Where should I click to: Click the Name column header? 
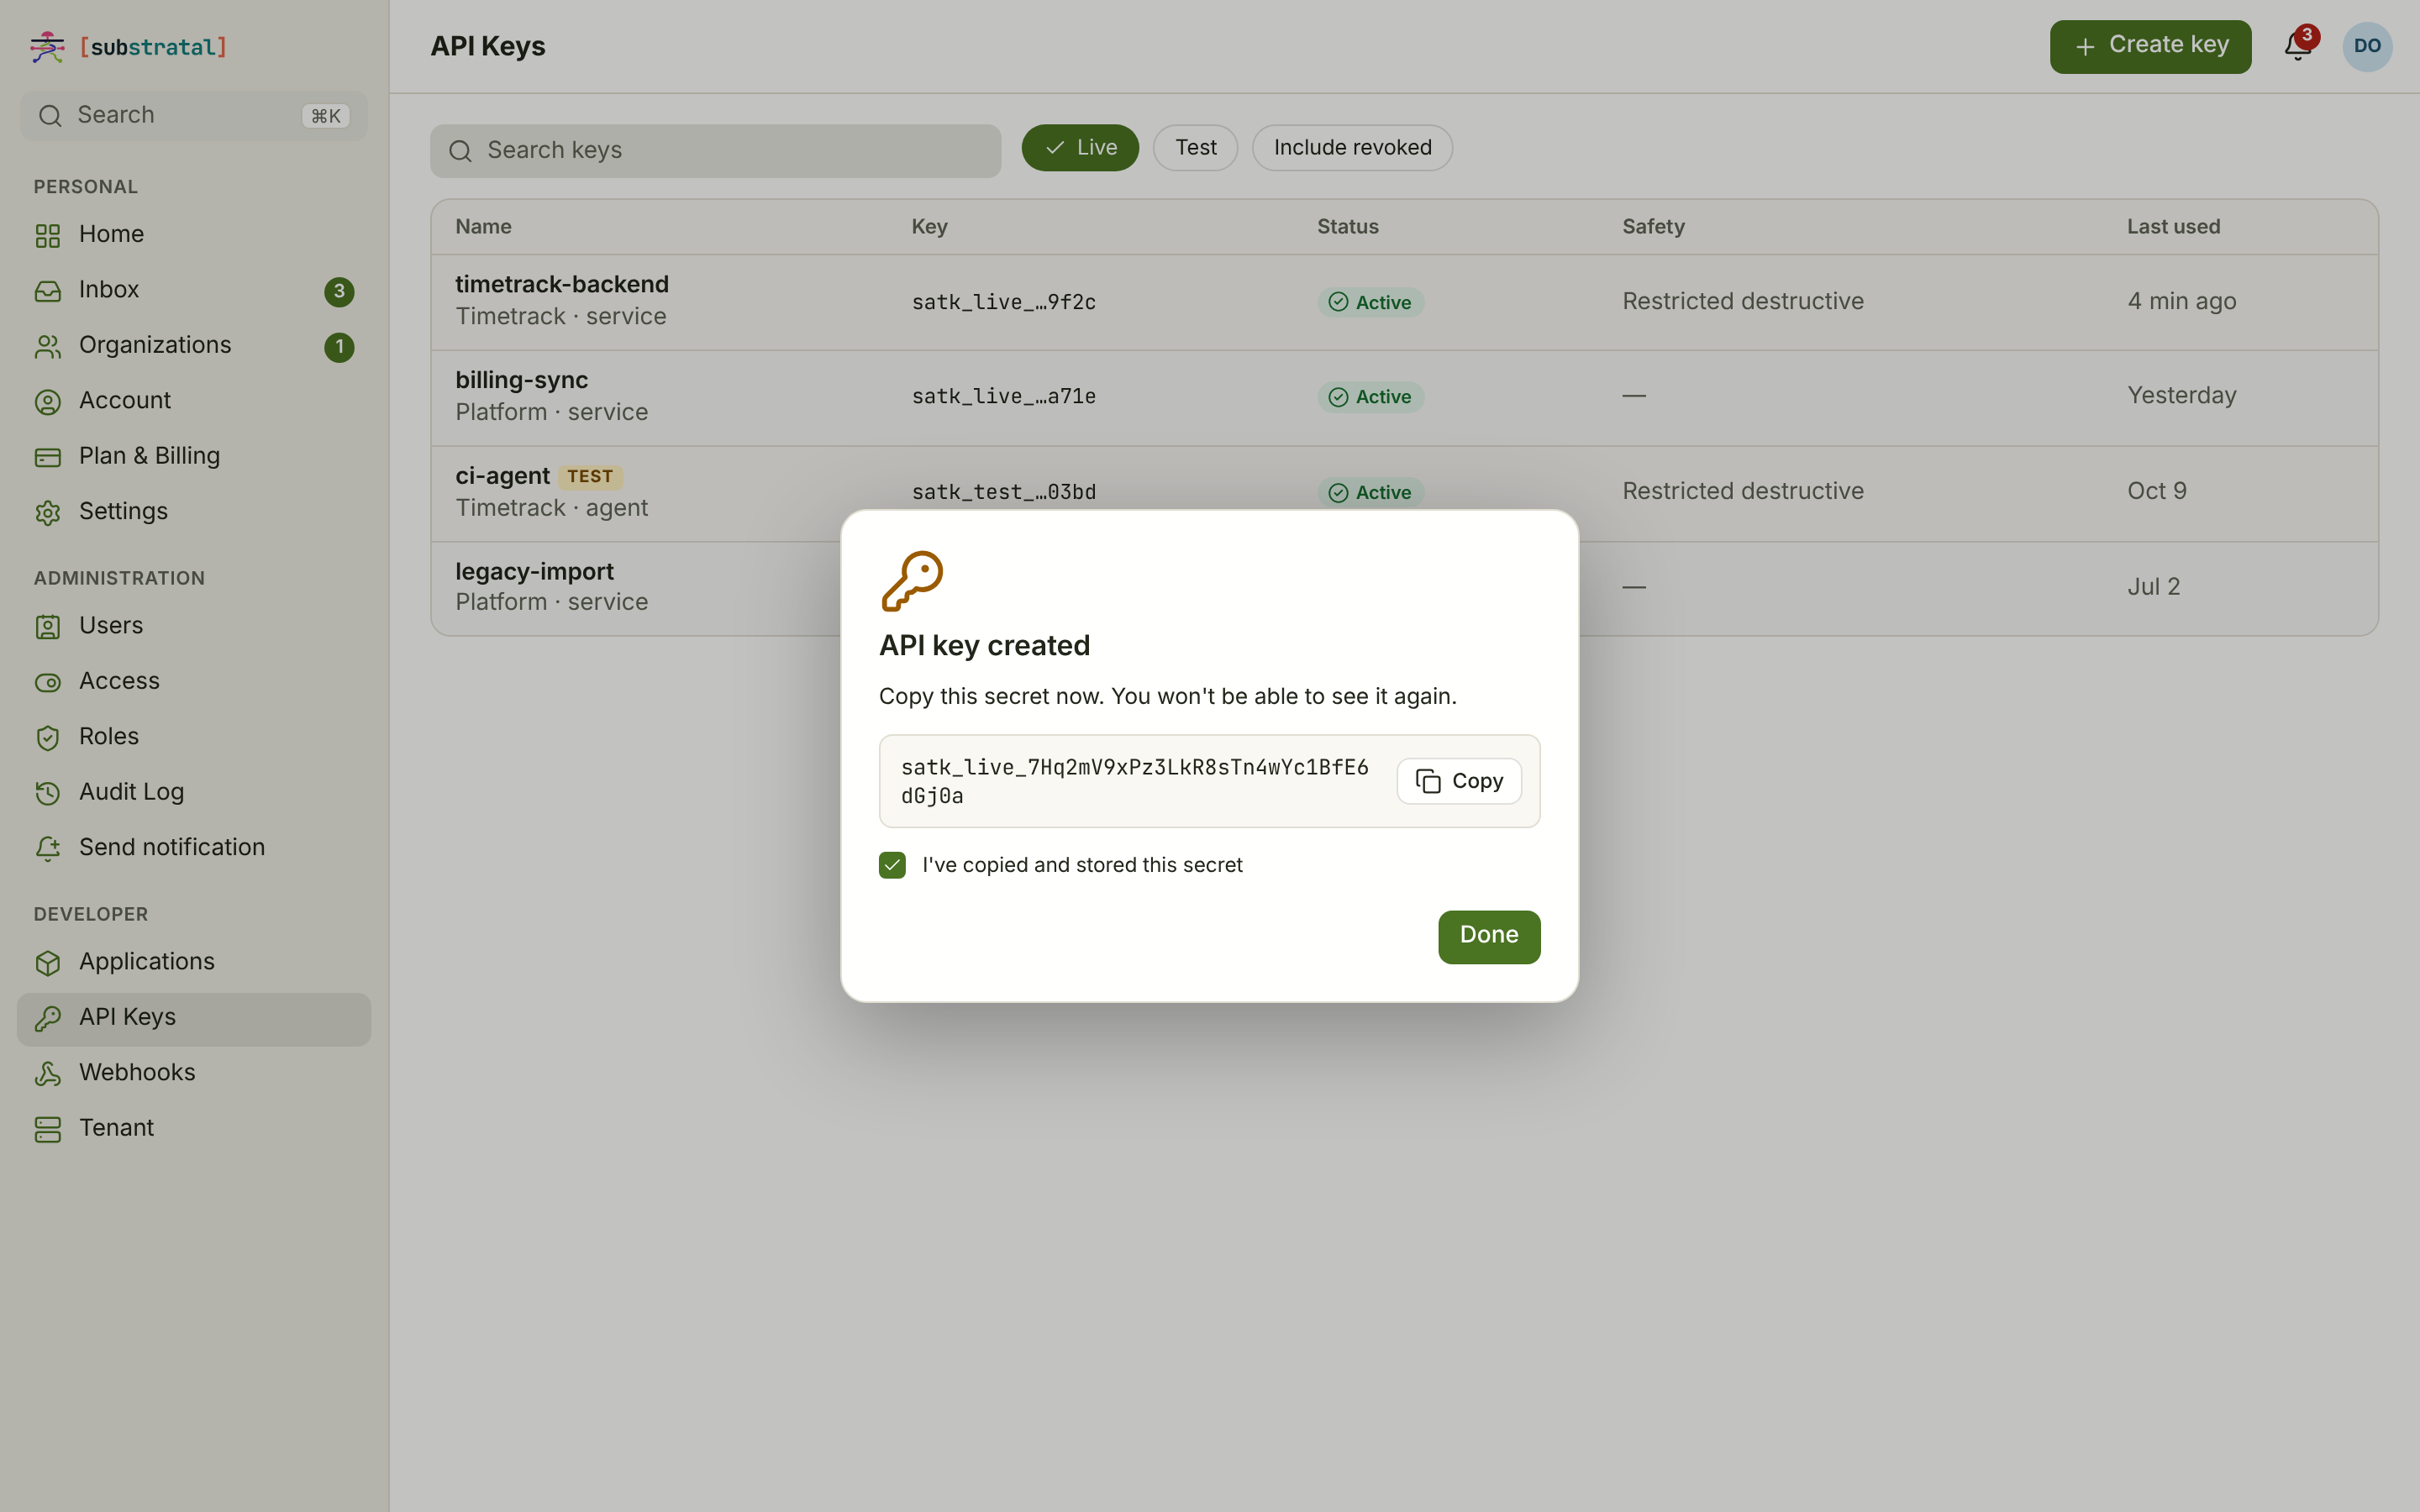483,227
